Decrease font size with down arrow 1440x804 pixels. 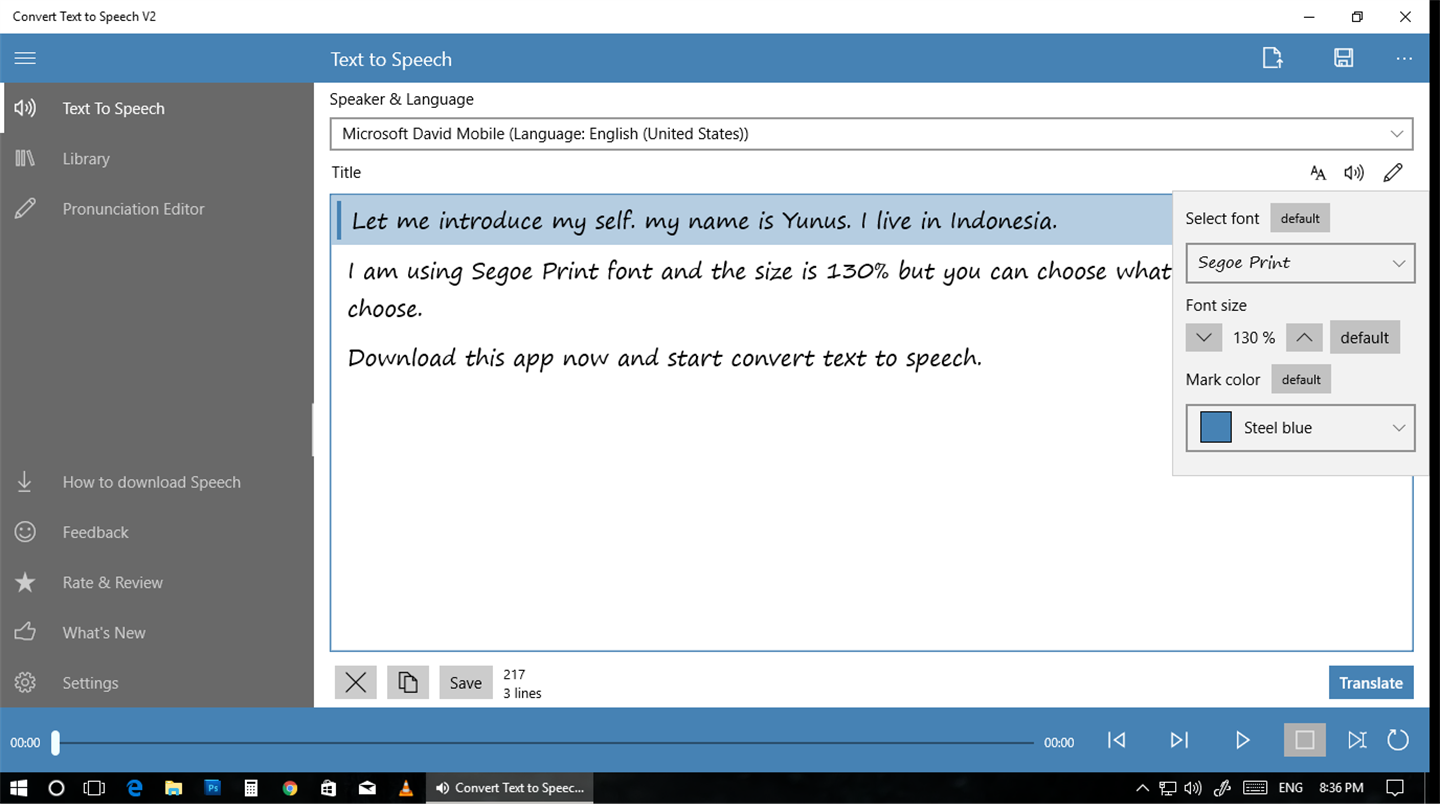click(x=1204, y=337)
